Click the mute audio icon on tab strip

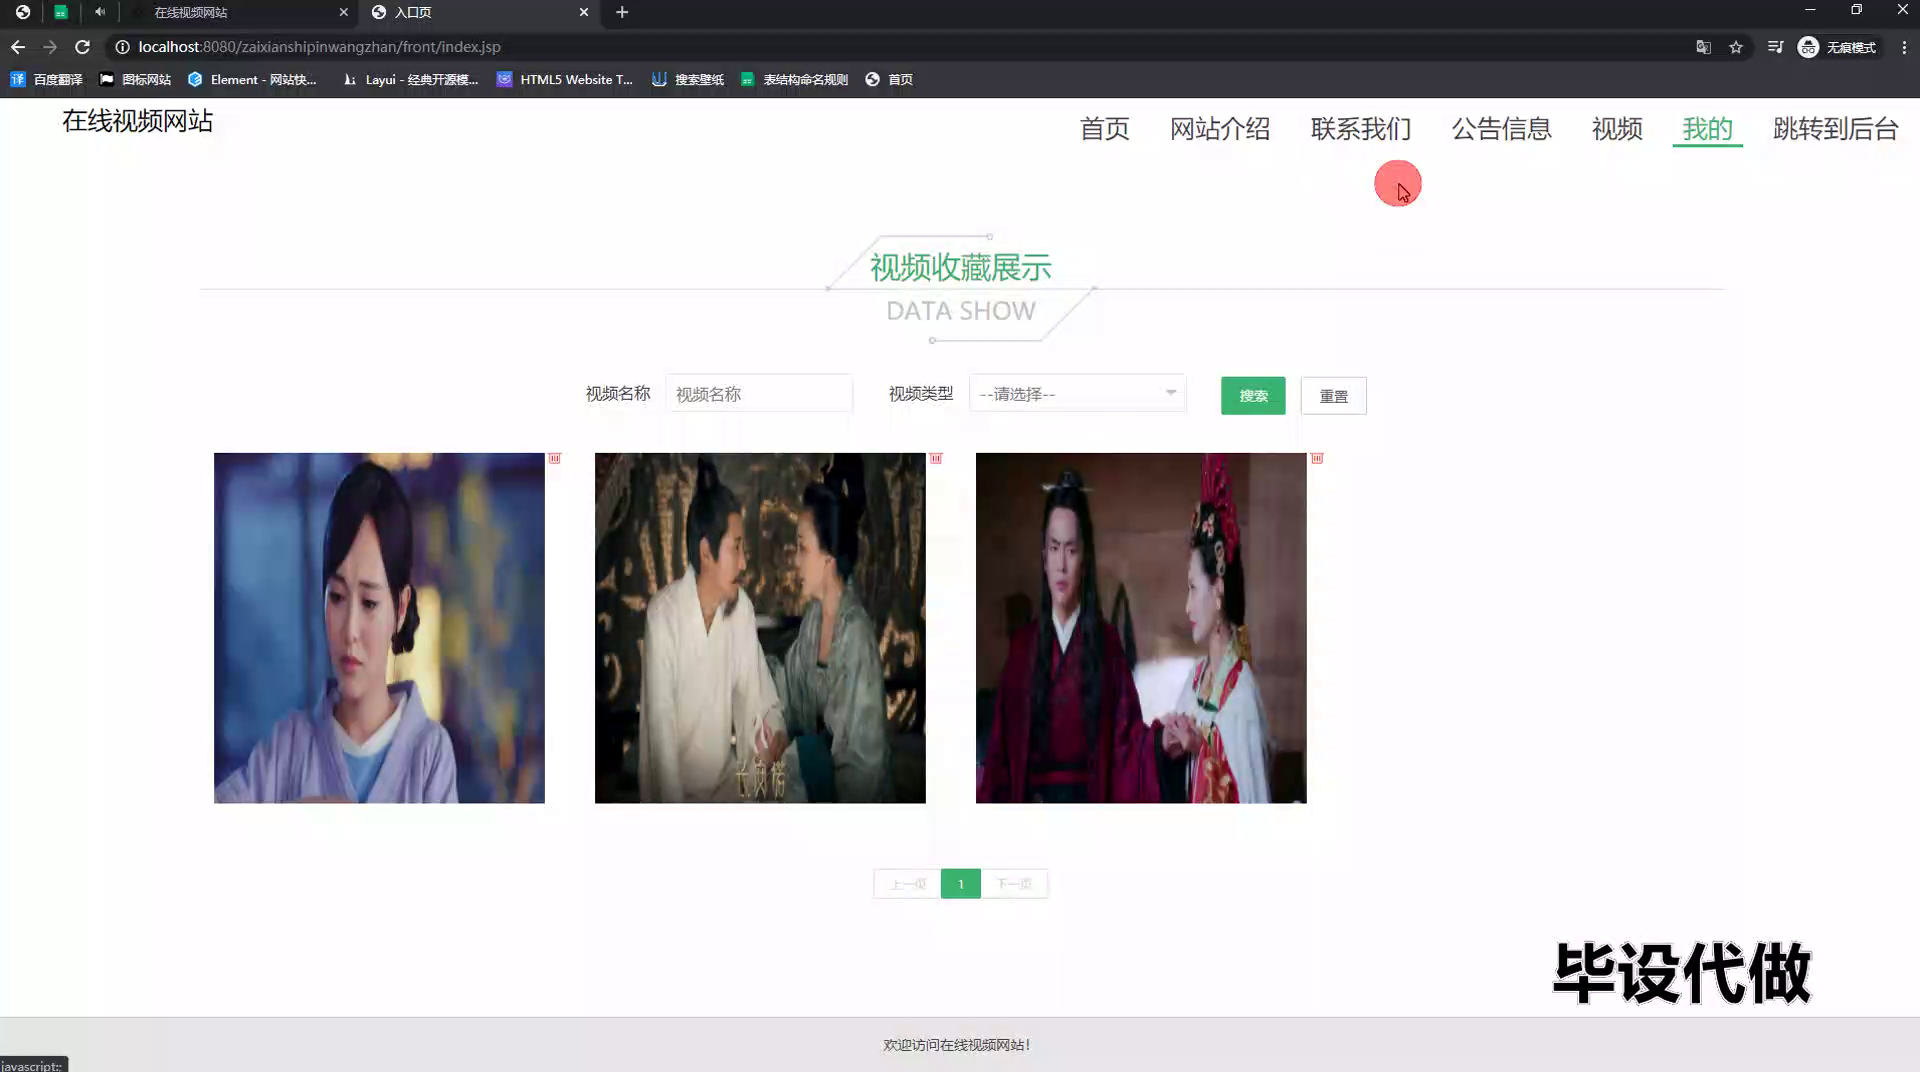click(x=100, y=12)
